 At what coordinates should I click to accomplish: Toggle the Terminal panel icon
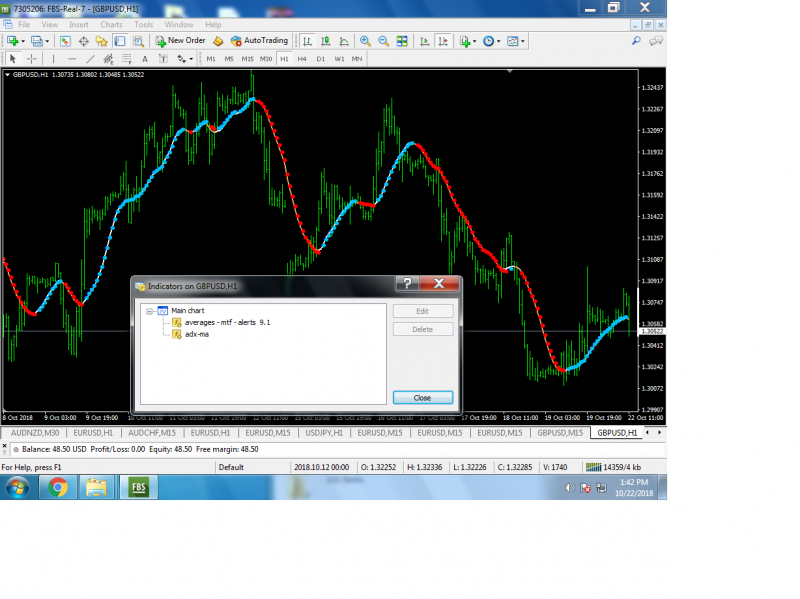[120, 41]
